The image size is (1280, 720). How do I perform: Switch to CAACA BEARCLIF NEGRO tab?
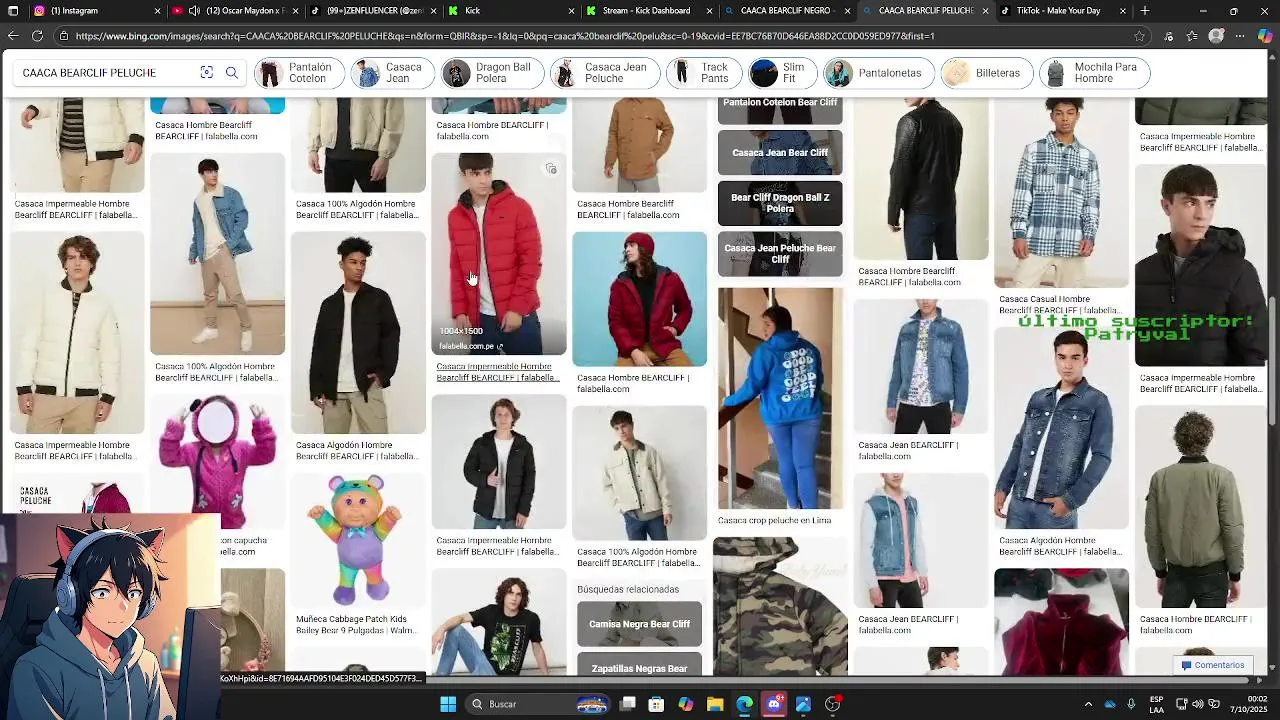(x=786, y=11)
